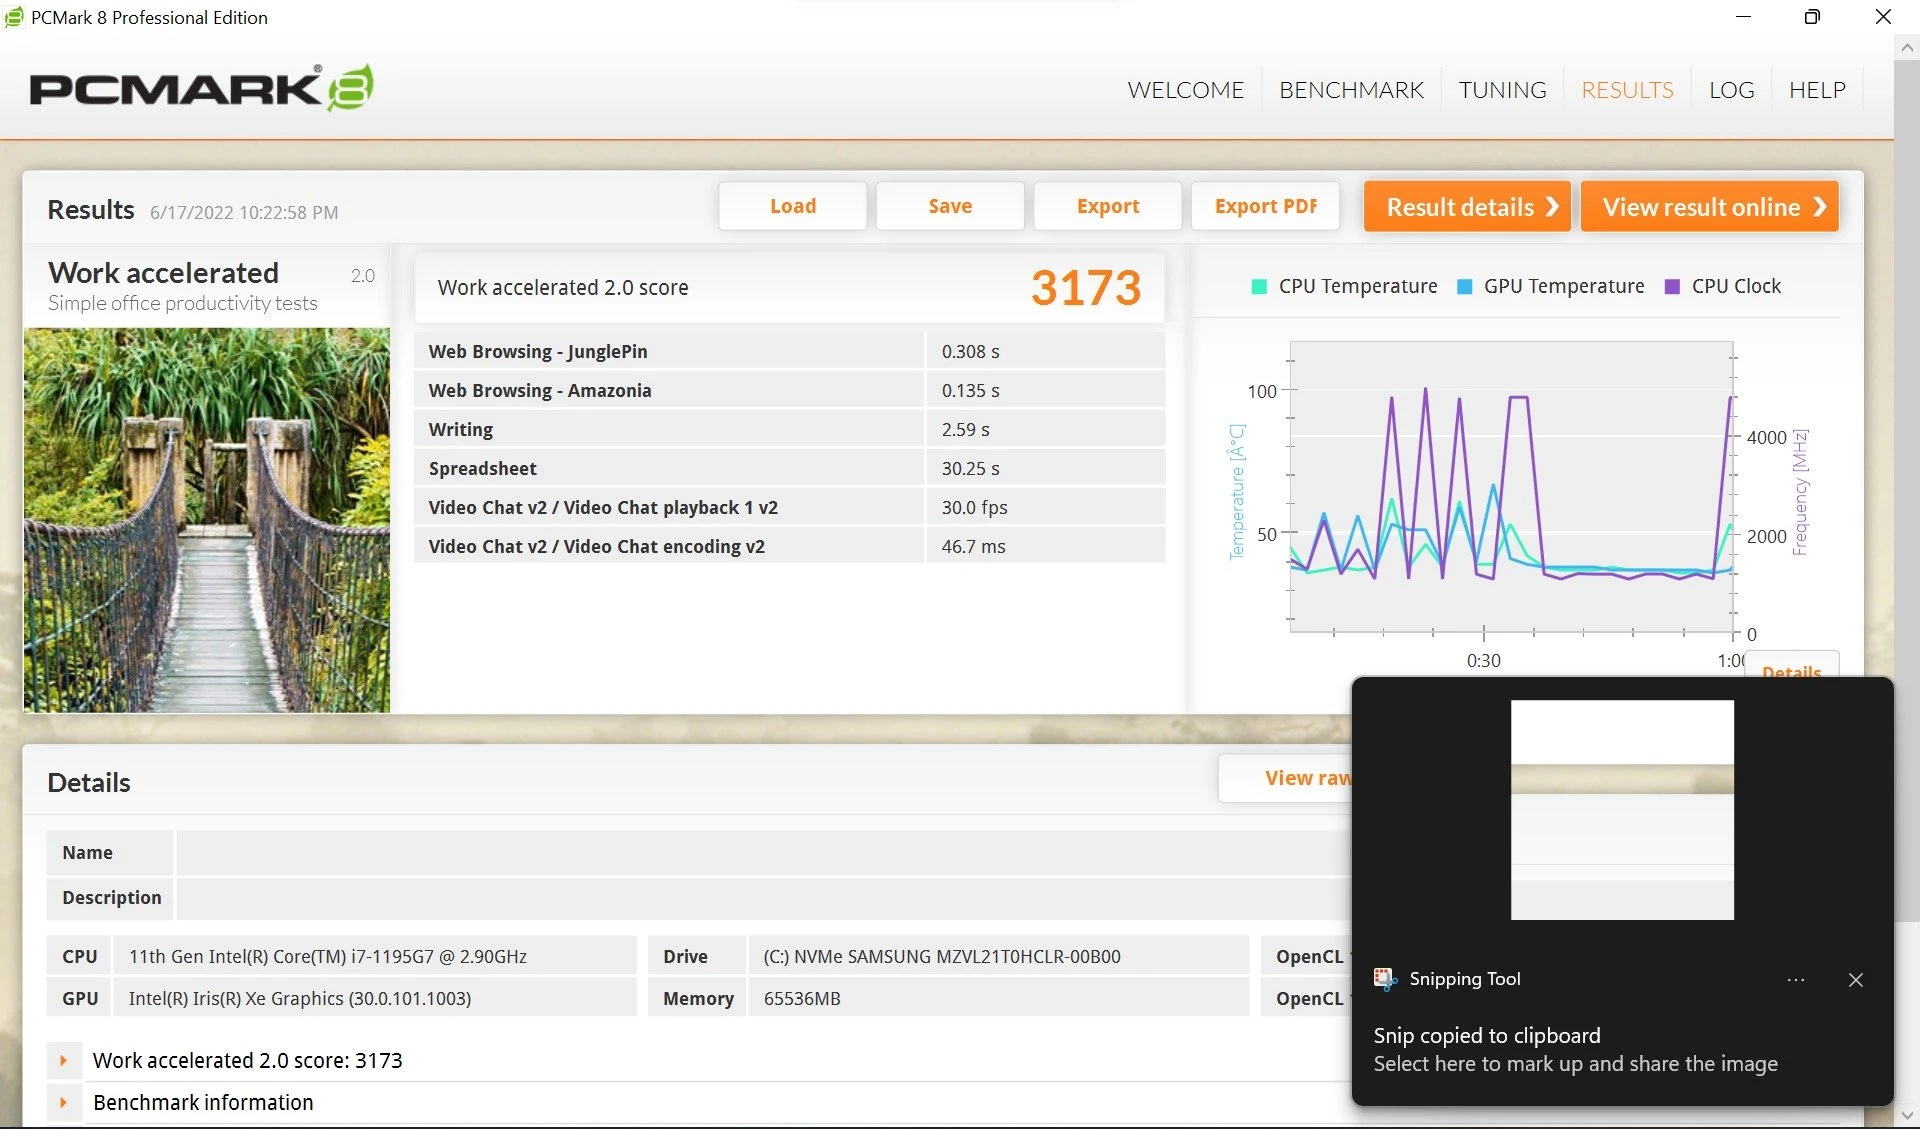Go to the TUNING tab

(1502, 90)
